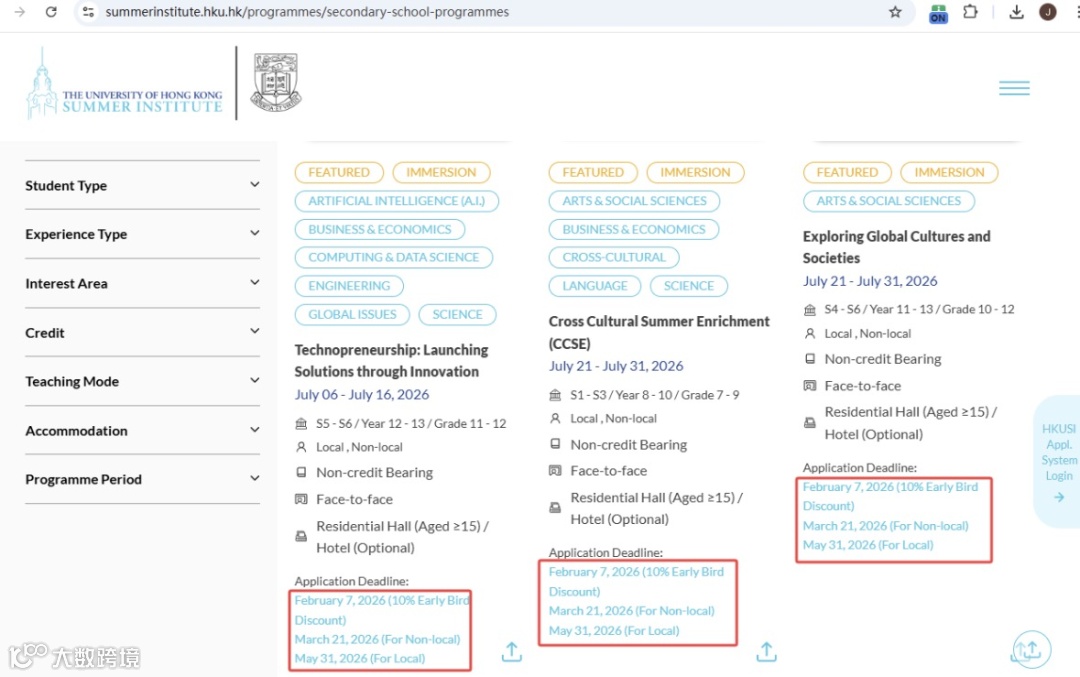Bookmark this page with the star icon
Screen dimensions: 1080x677
(x=895, y=12)
